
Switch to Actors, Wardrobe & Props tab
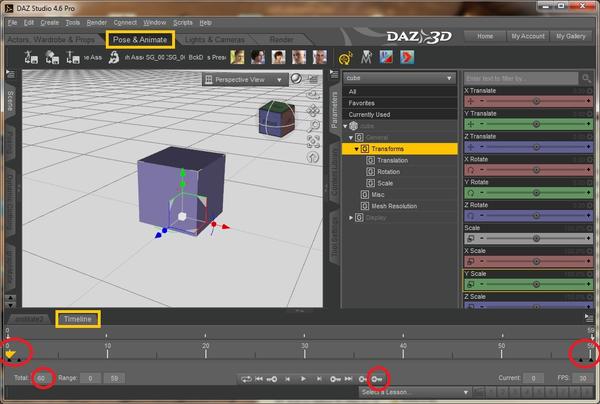click(x=51, y=39)
